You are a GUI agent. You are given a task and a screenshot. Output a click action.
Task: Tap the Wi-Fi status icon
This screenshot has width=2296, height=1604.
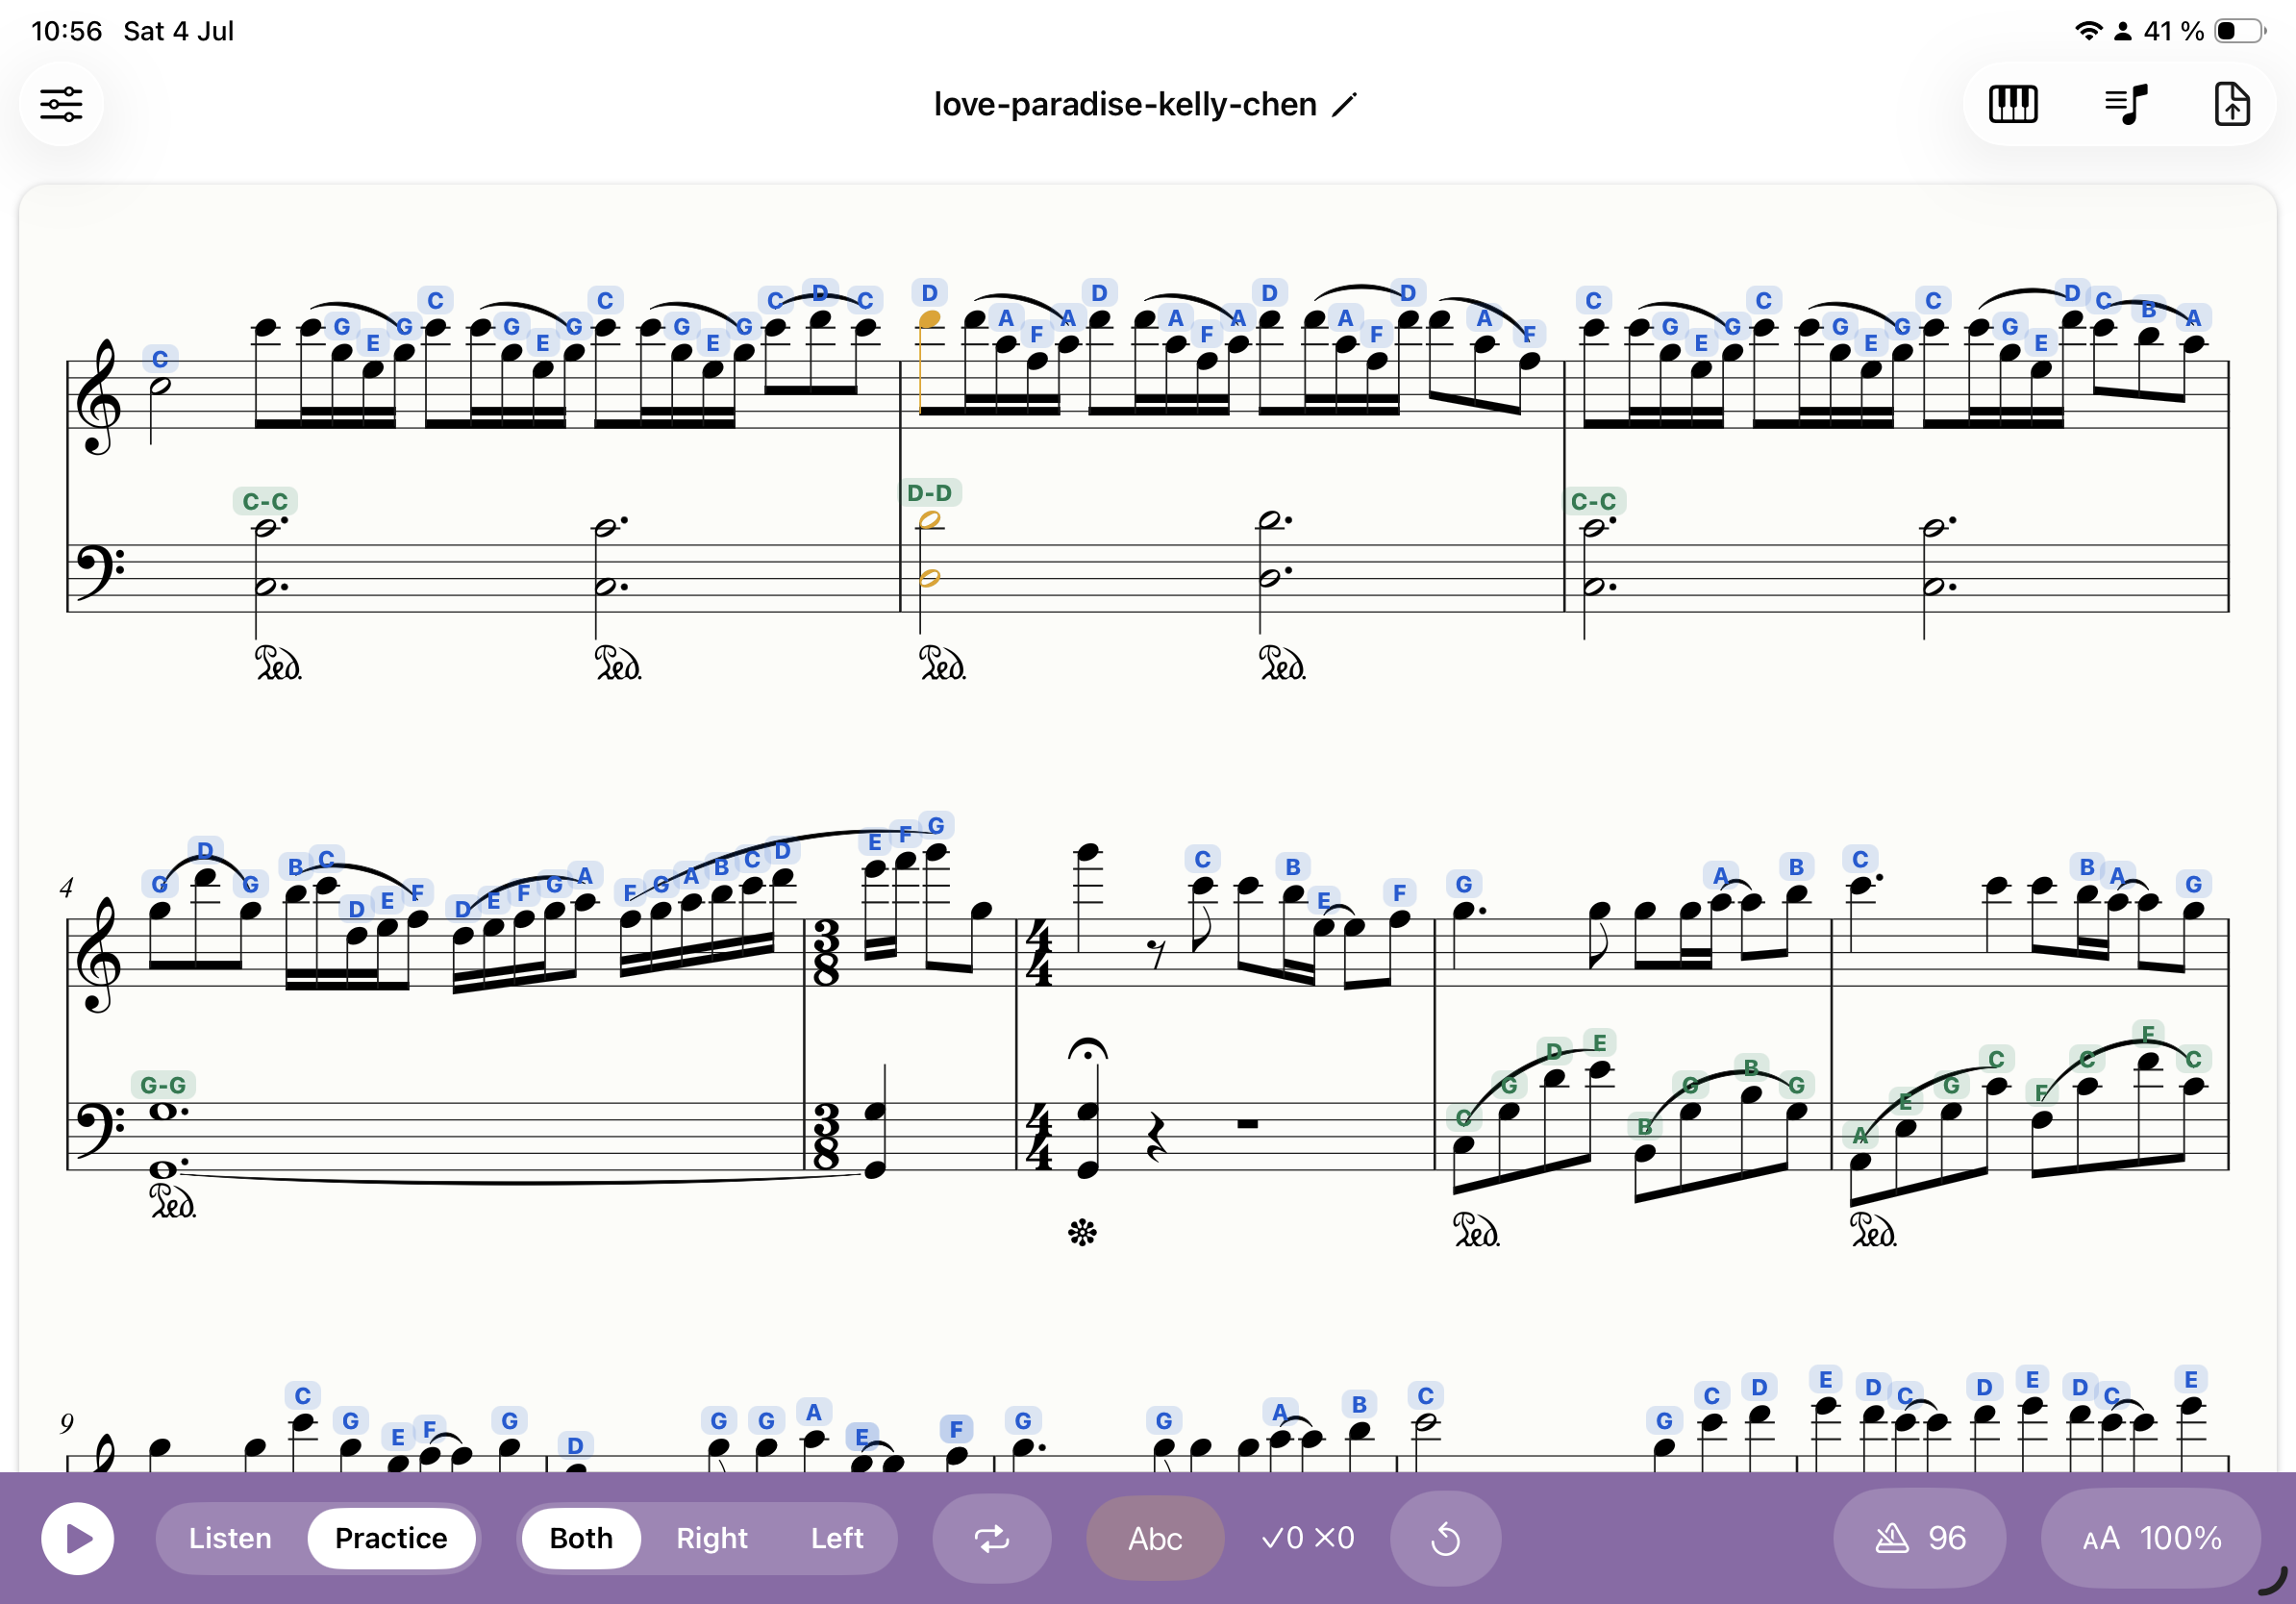coord(2088,31)
